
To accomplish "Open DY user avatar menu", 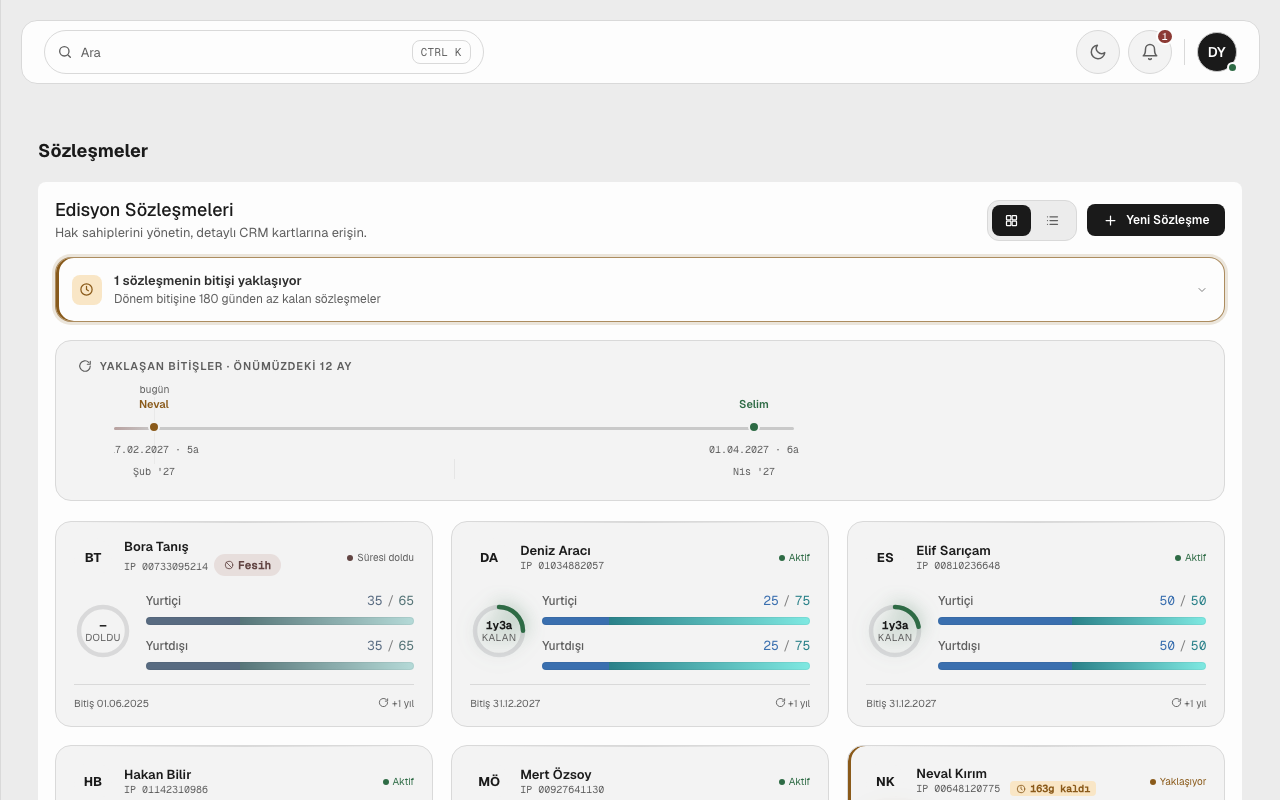I will [1217, 52].
